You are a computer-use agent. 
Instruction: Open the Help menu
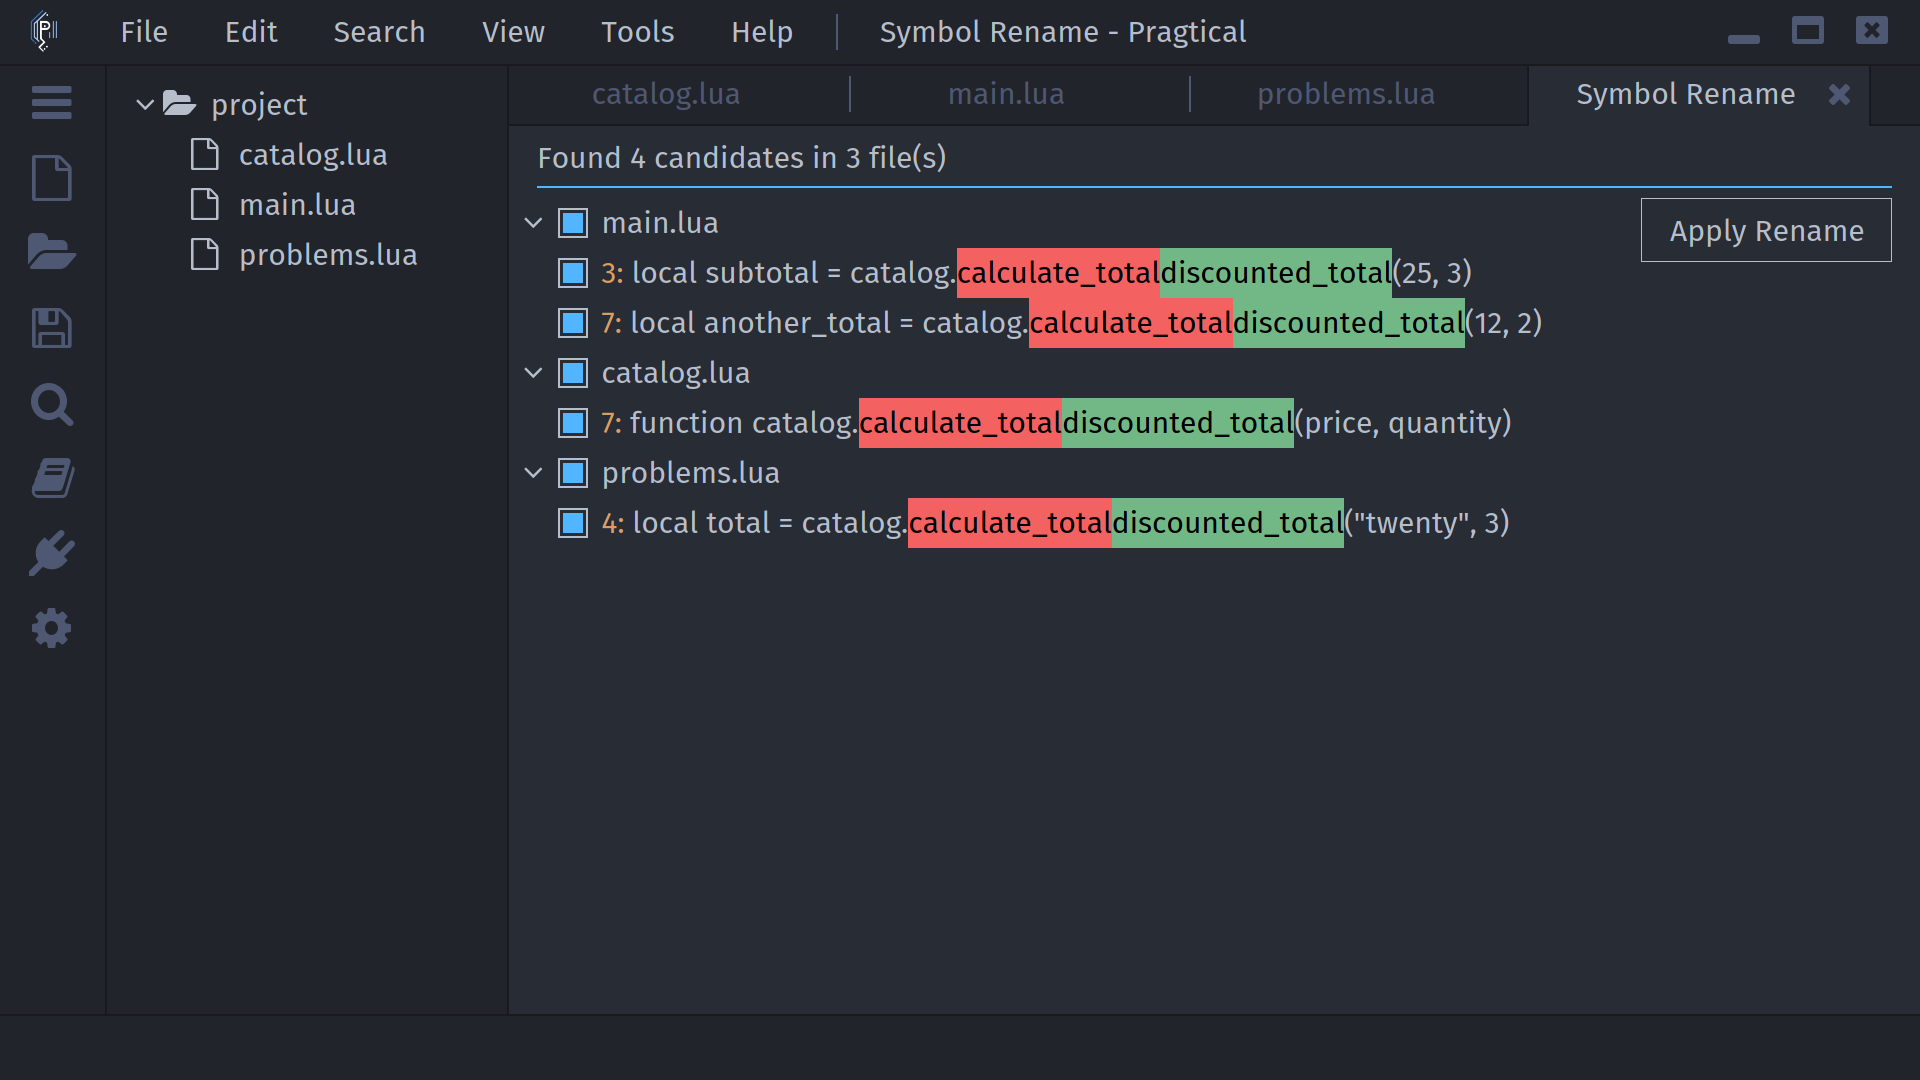(x=762, y=32)
